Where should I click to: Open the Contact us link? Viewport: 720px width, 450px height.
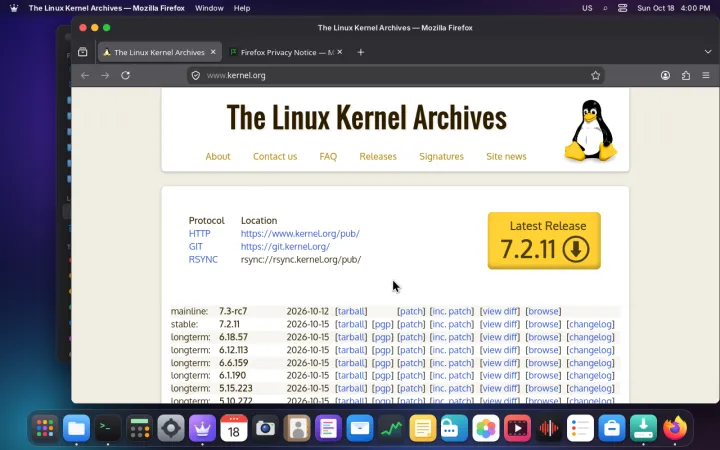coord(275,157)
